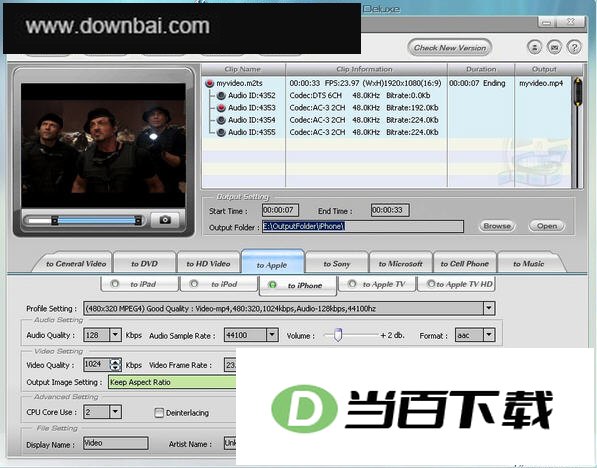597x468 pixels.
Task: Click the Output Folder path field
Action: (x=362, y=226)
